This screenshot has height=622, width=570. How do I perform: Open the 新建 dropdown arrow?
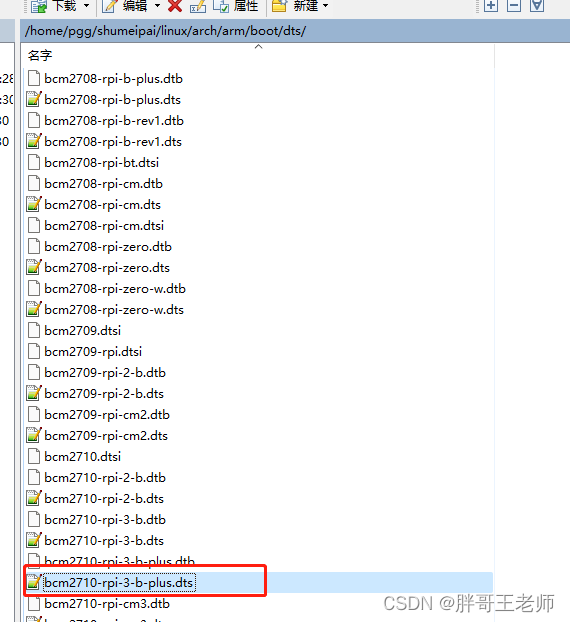click(x=326, y=6)
